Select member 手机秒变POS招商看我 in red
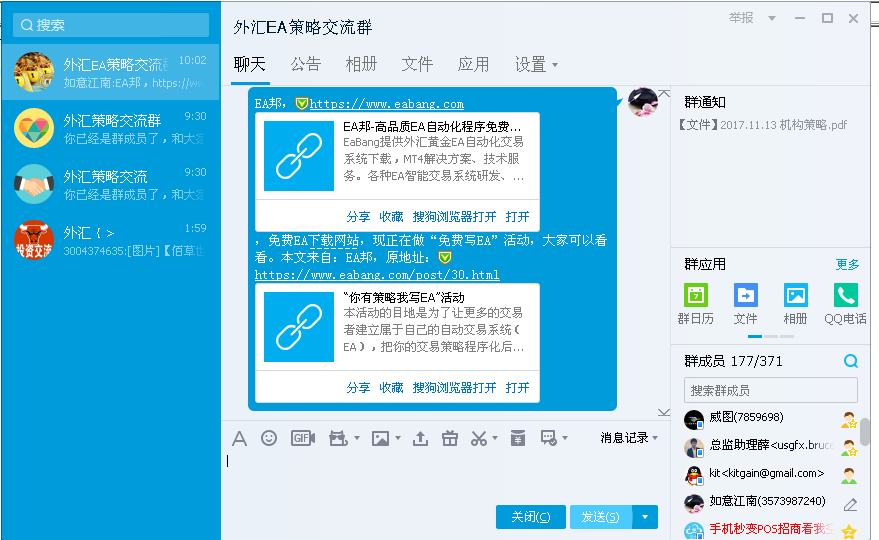This screenshot has height=540, width=879. pos(771,529)
